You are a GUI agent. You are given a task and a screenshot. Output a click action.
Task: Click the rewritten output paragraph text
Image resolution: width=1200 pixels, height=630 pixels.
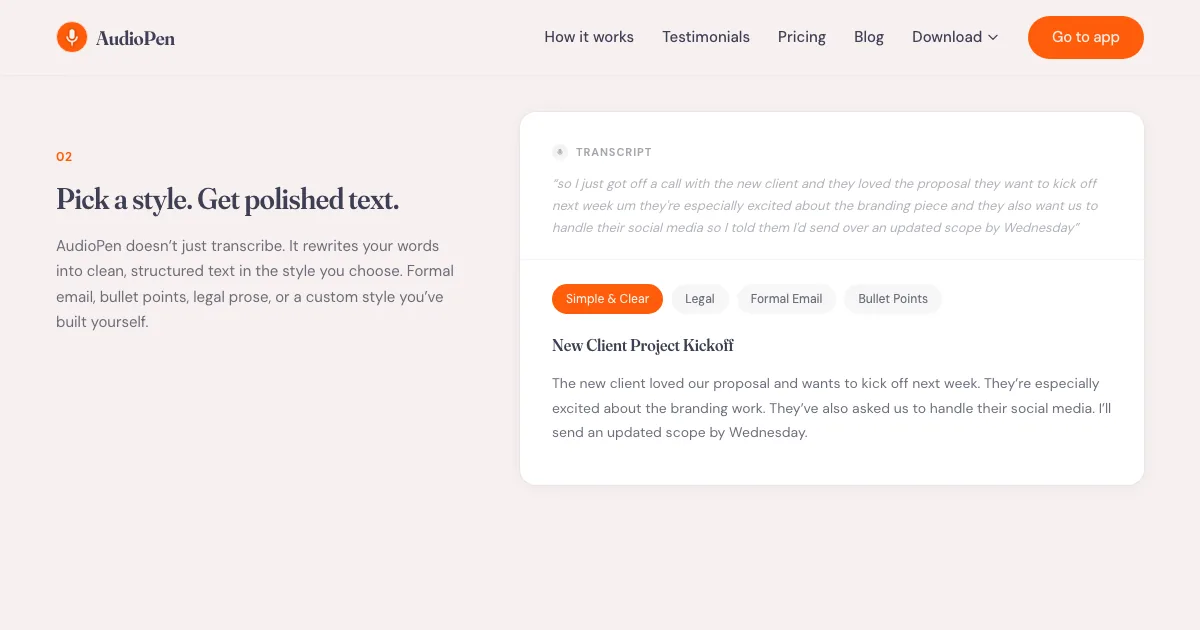click(831, 408)
